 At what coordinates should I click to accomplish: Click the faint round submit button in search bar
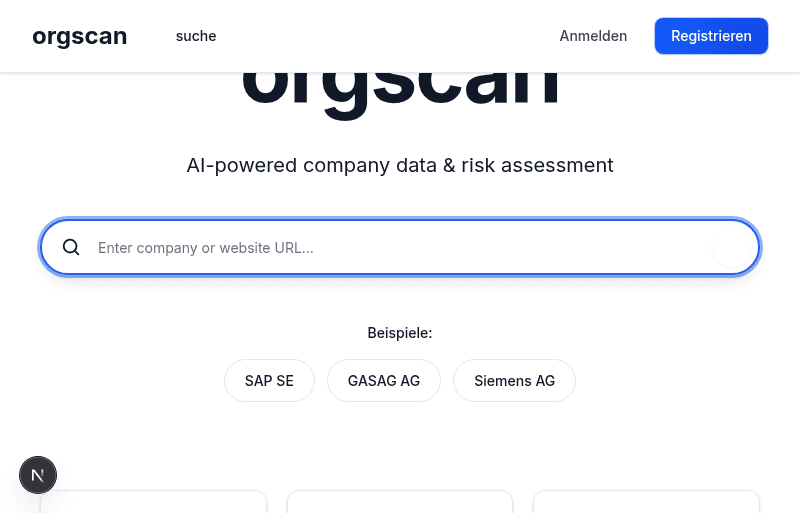[732, 248]
